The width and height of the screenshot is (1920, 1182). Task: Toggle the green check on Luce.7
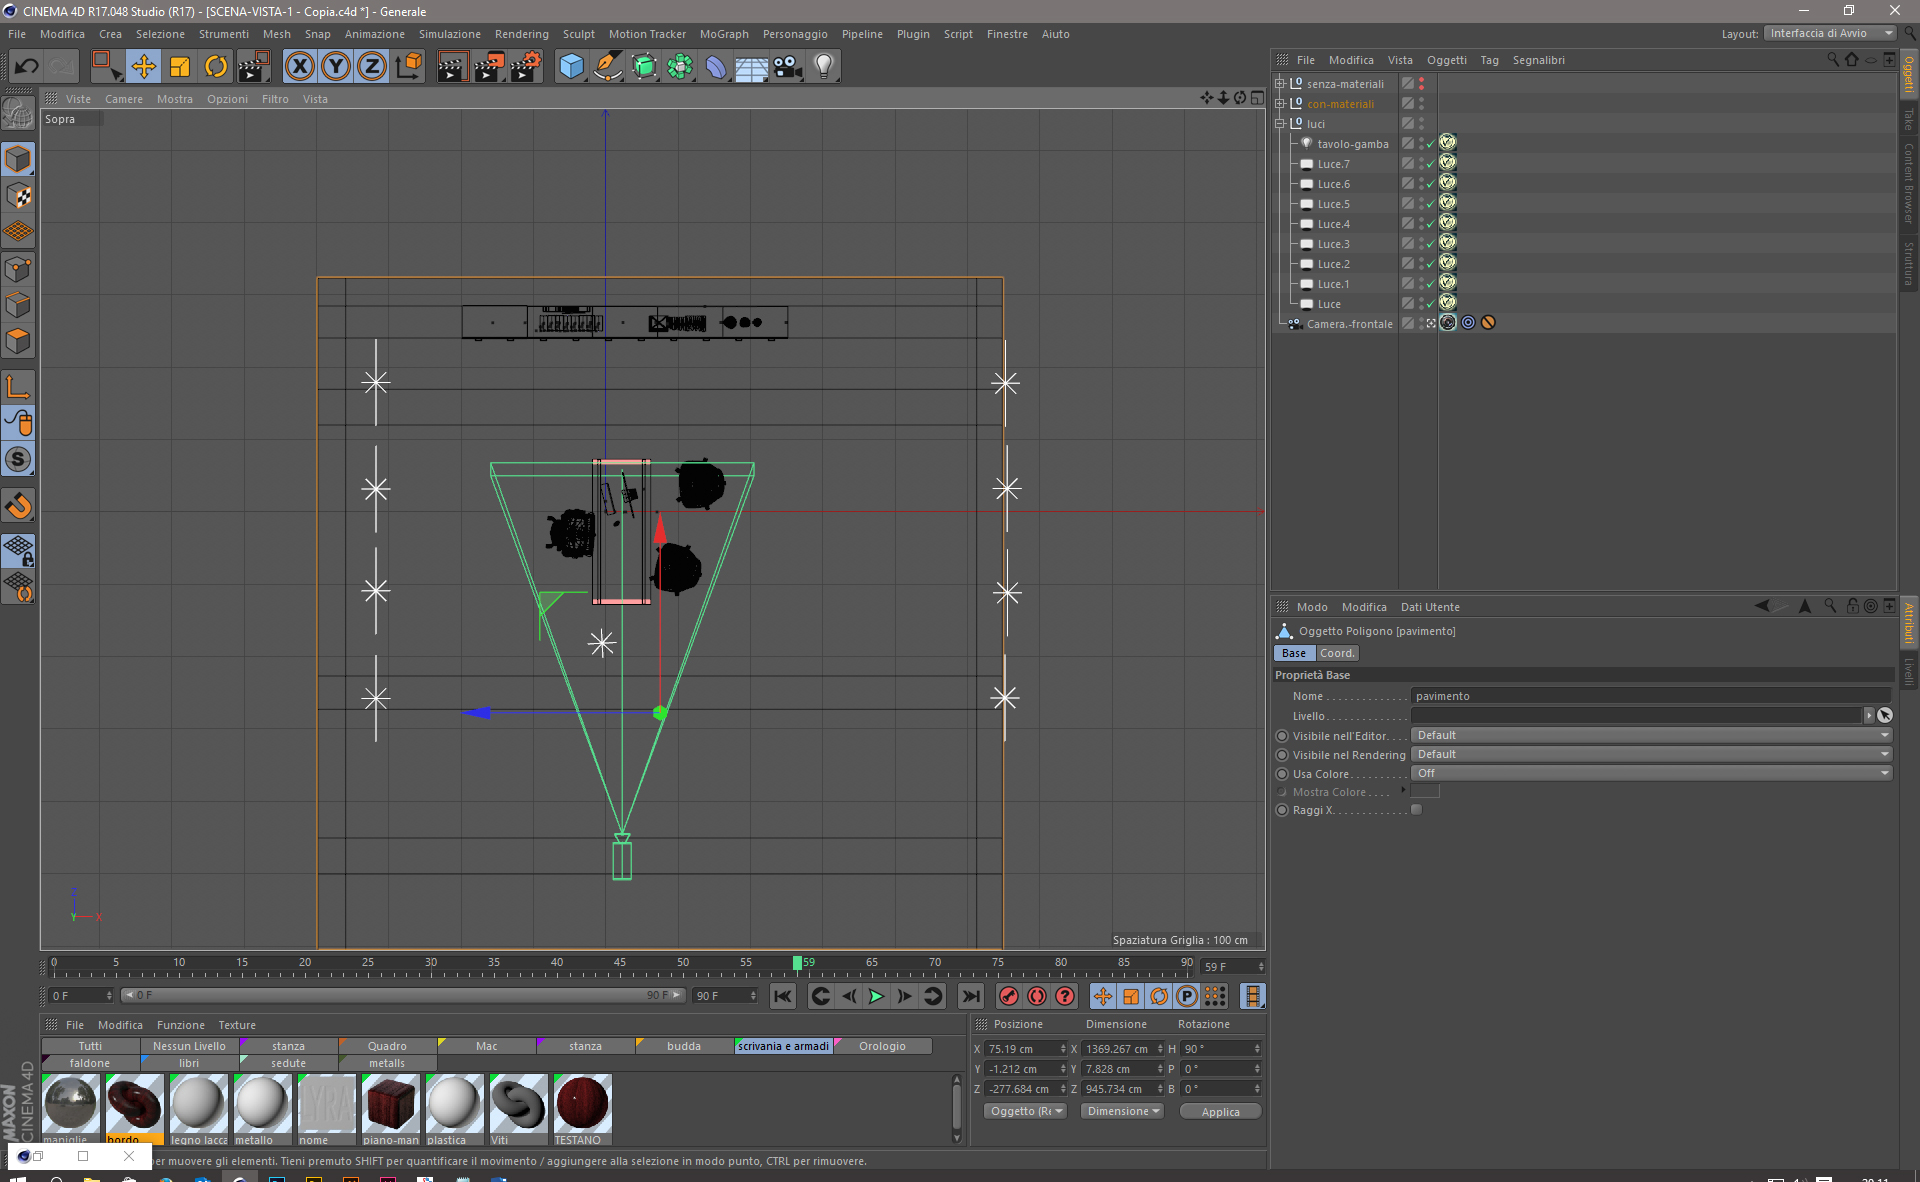(x=1431, y=164)
